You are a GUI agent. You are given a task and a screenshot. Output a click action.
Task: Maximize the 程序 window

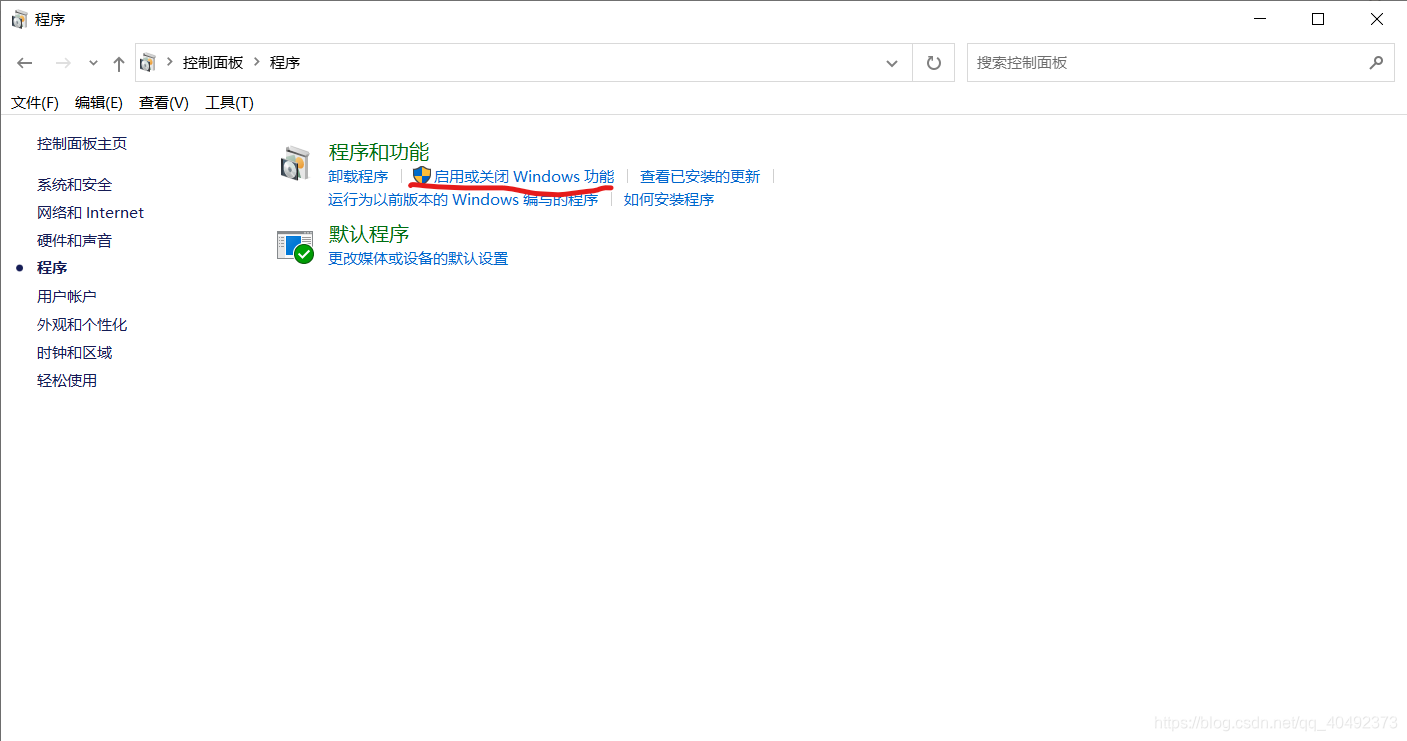(x=1318, y=19)
